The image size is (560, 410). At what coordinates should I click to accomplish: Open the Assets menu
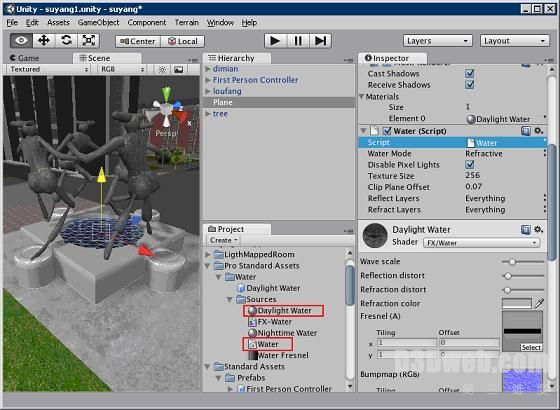(58, 22)
